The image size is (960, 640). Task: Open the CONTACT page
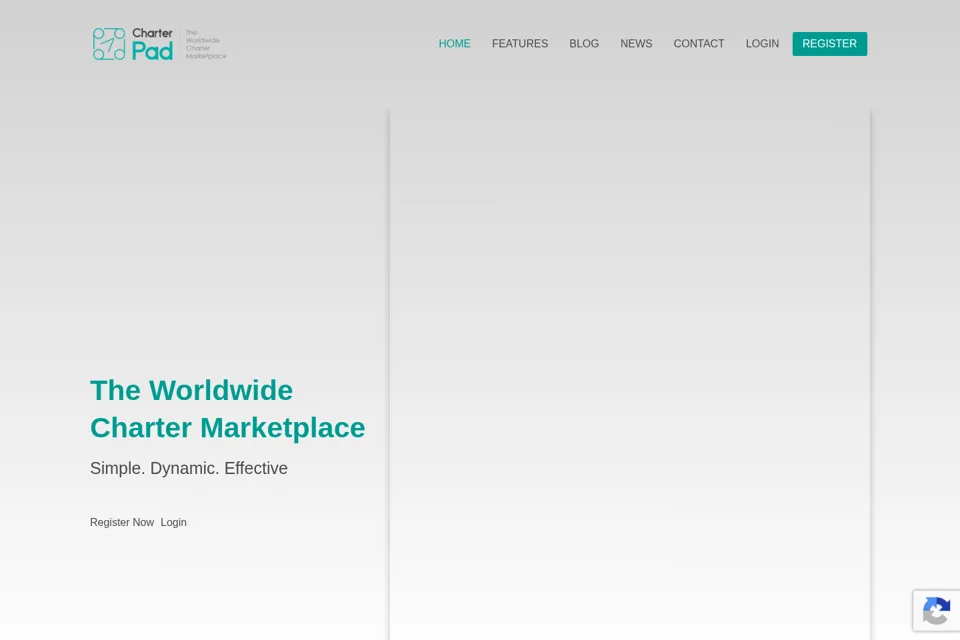point(699,43)
